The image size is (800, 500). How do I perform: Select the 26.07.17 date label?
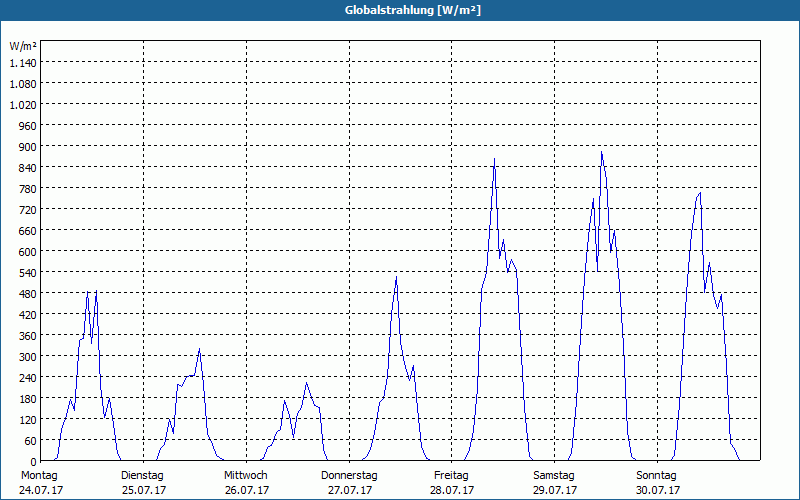pos(247,490)
